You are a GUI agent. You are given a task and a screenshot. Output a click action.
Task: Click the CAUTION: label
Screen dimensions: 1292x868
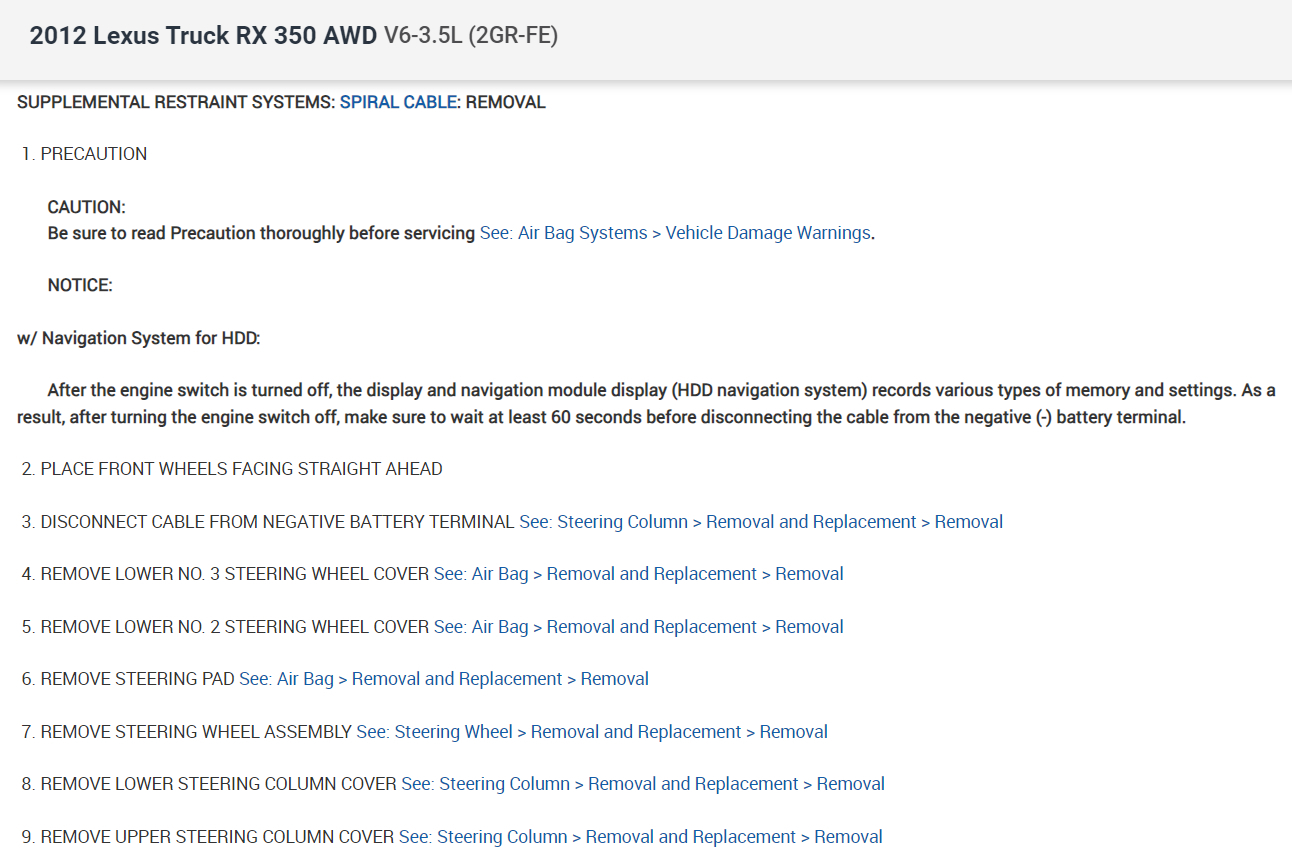86,207
